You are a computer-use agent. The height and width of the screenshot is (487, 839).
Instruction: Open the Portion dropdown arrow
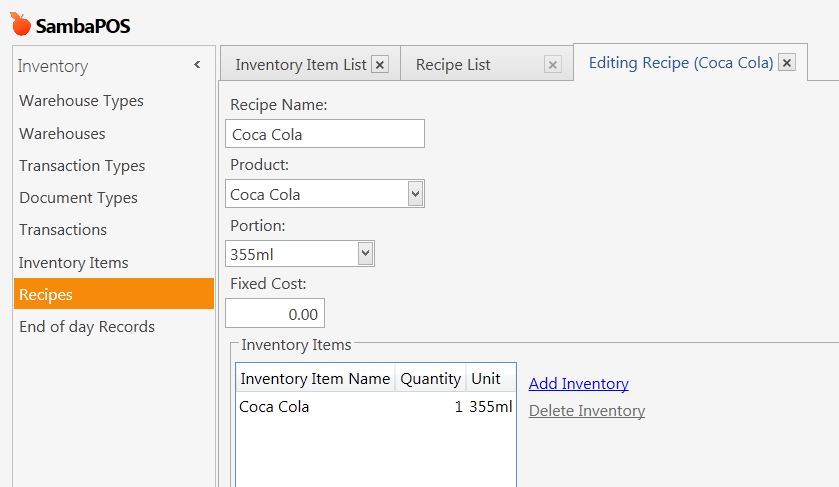click(365, 253)
